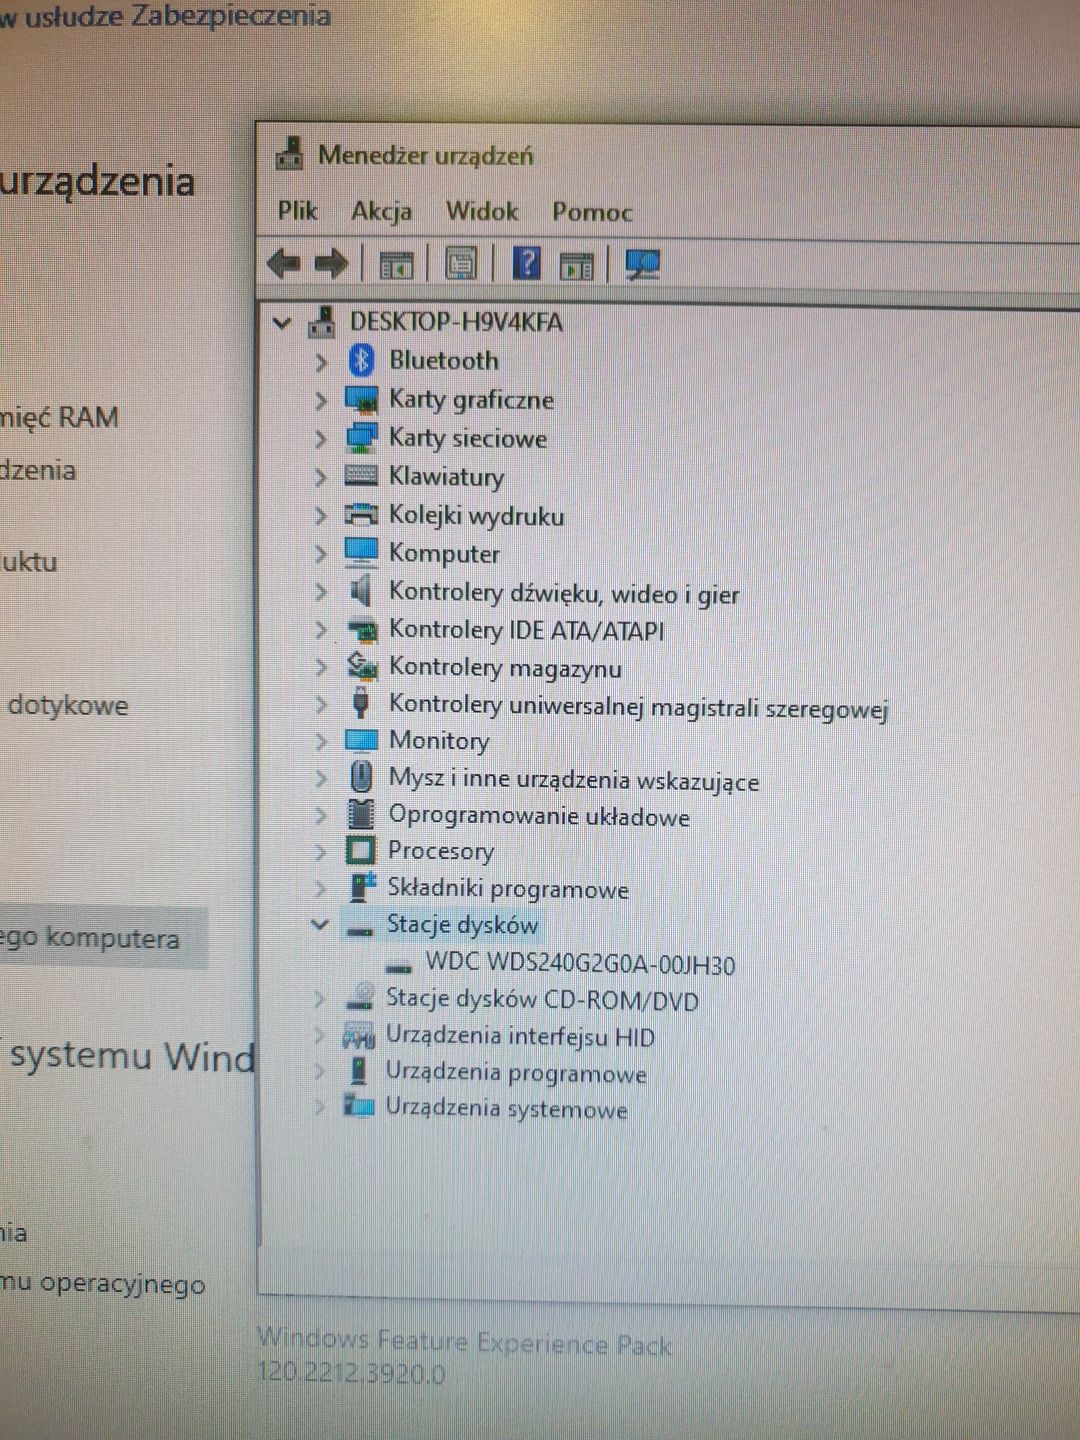Click the Kontrolery magazynu icon
1080x1440 pixels.
(x=361, y=666)
